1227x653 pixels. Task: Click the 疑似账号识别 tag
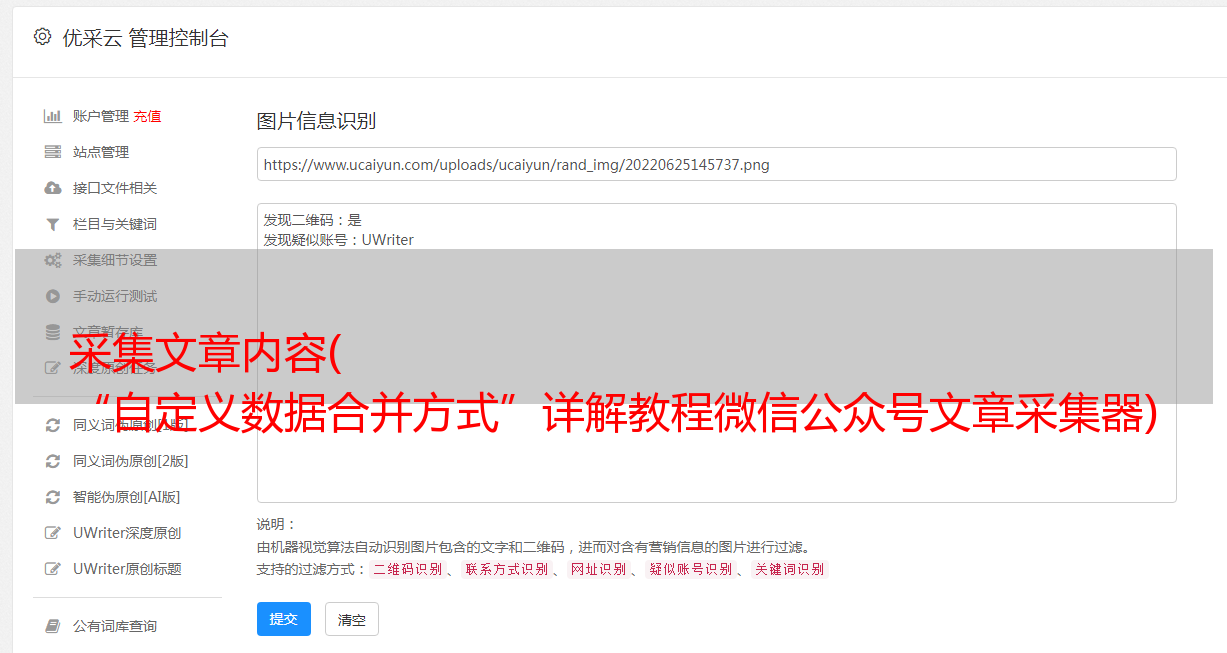click(x=691, y=569)
